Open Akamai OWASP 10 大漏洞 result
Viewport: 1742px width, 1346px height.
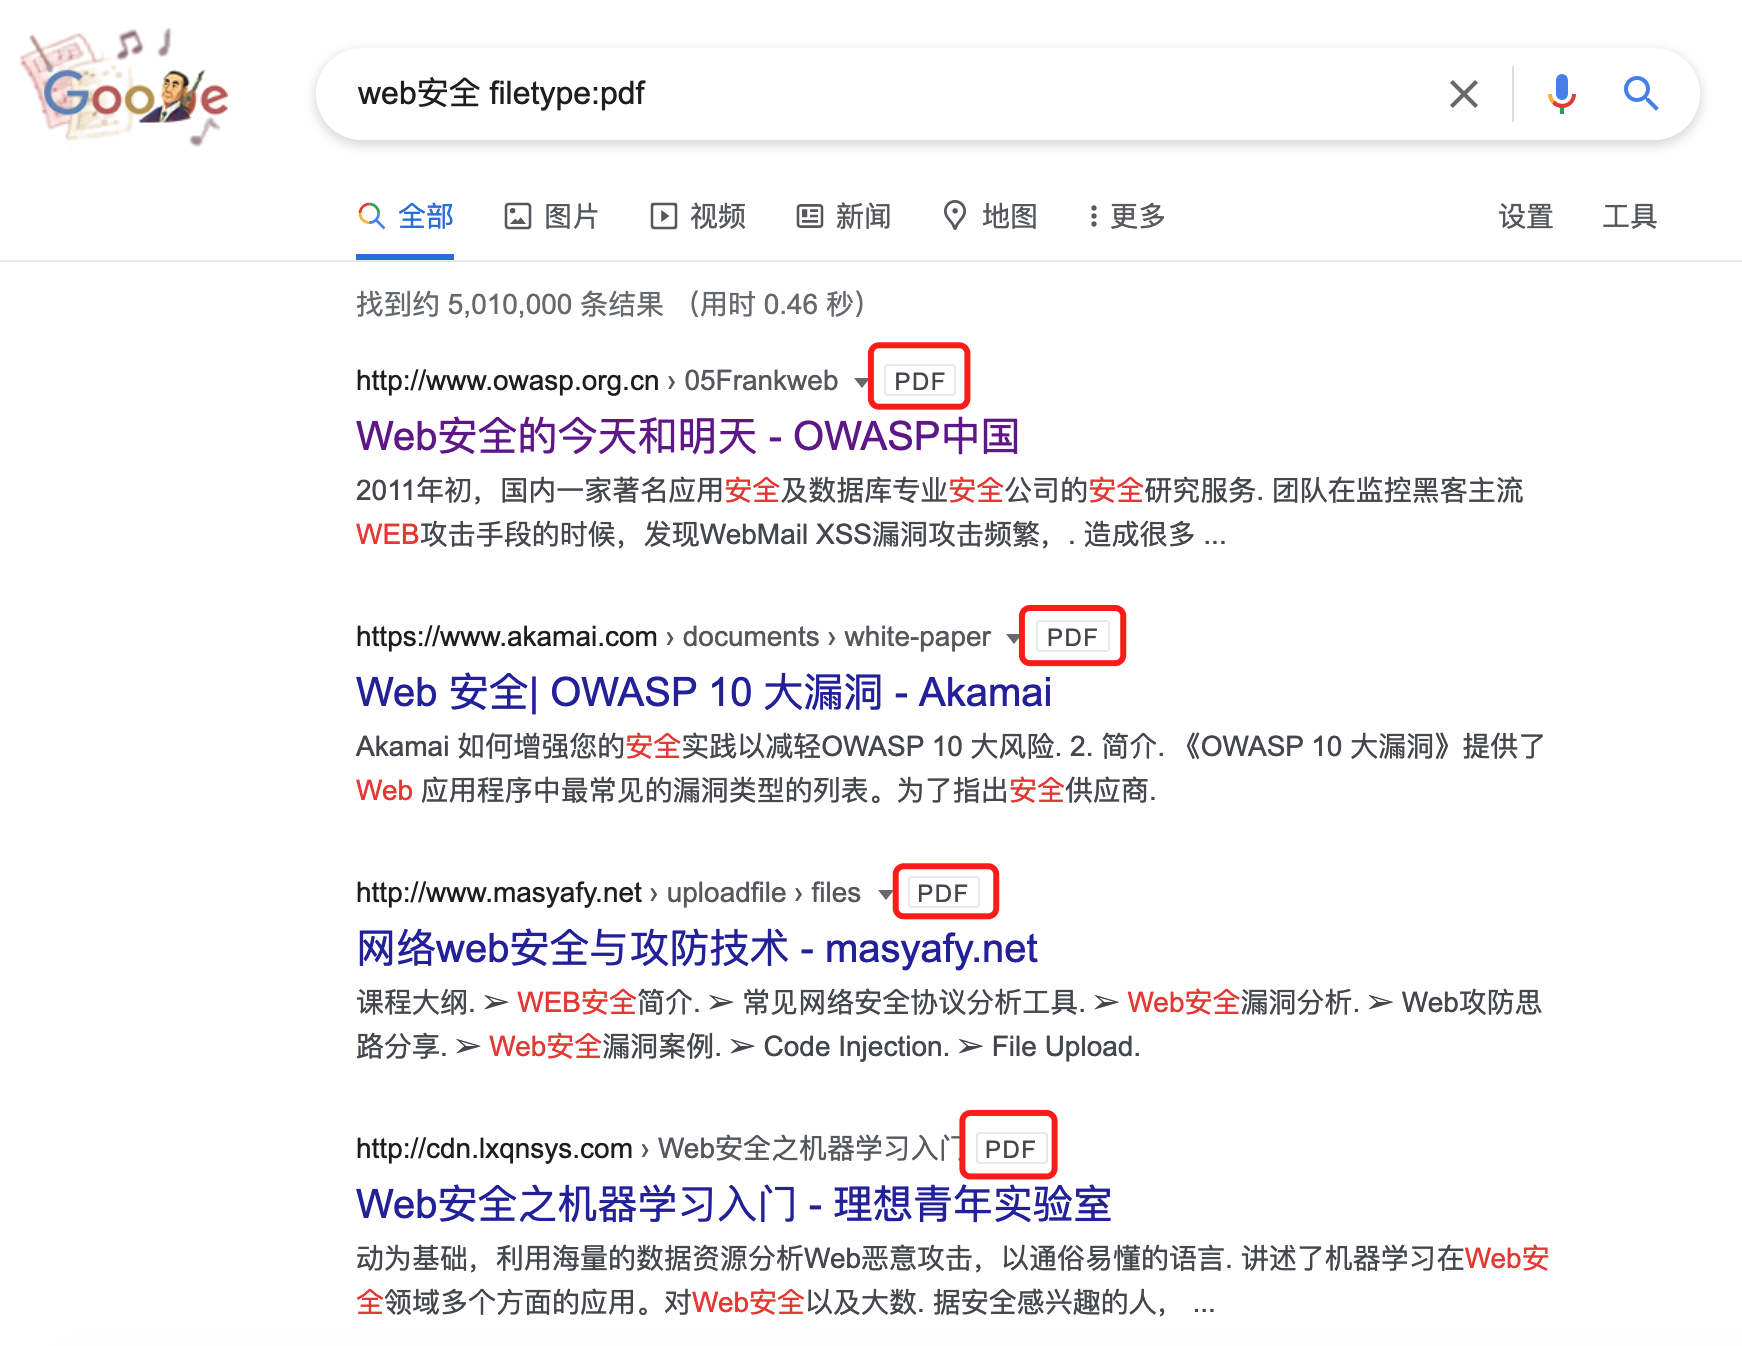click(703, 692)
